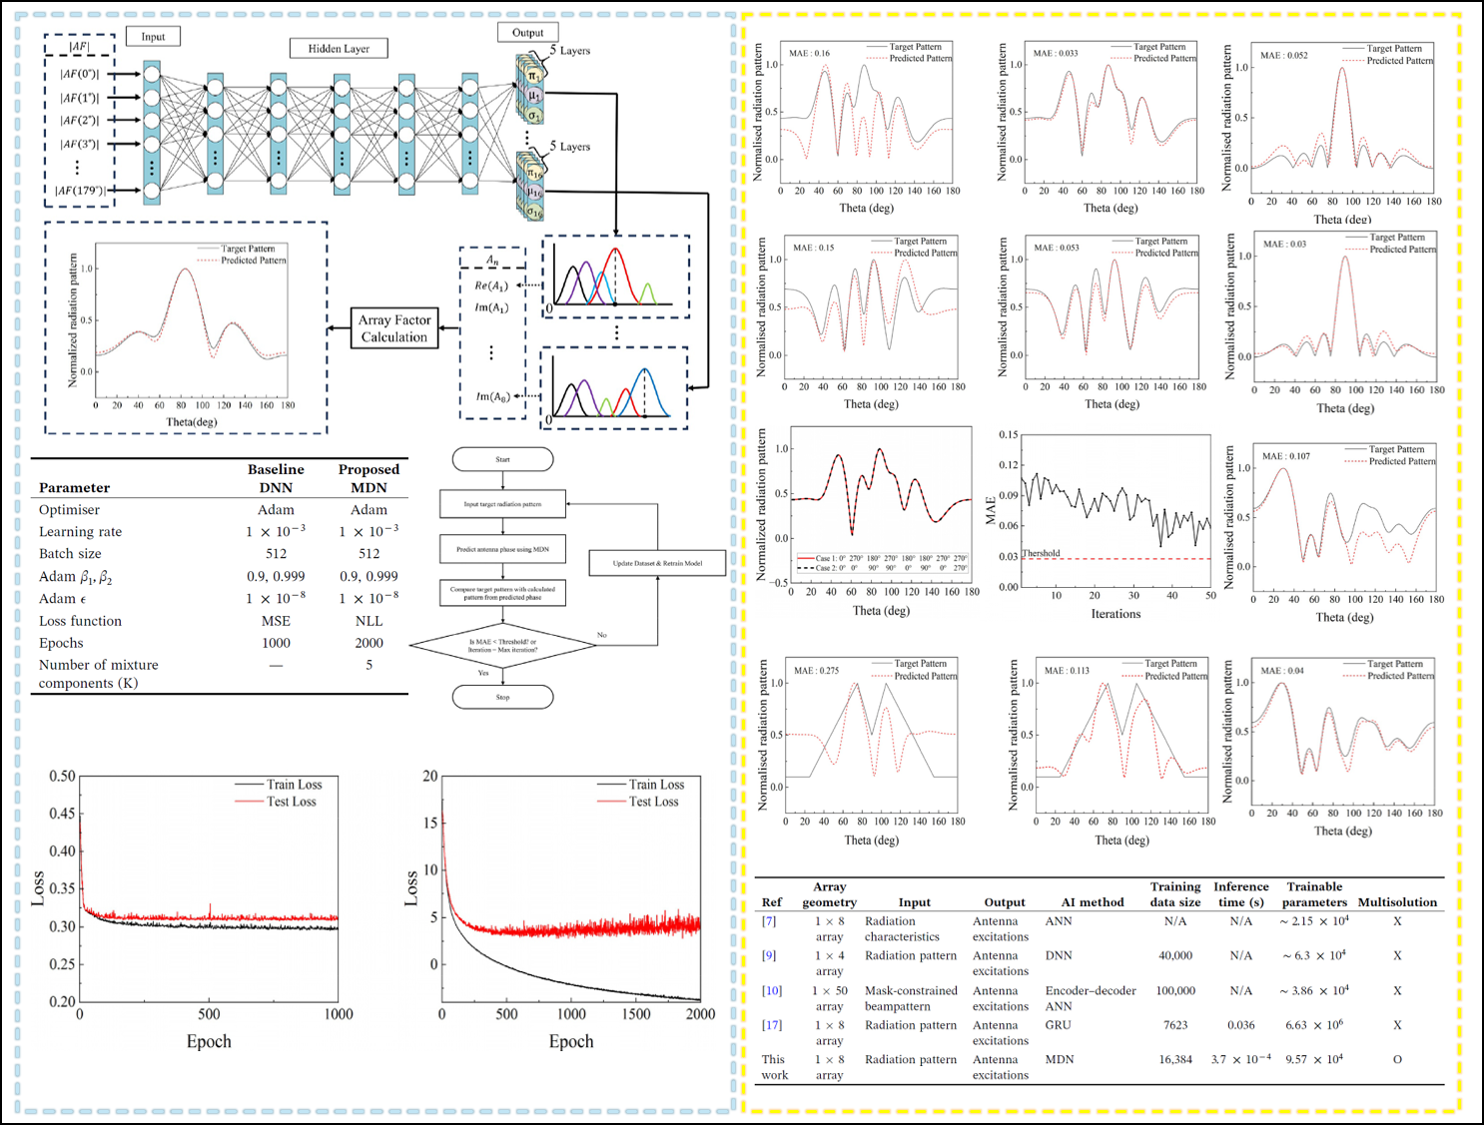Screen dimensions: 1484x1125
Task: Click the Proposed MDN column header
Action: pyautogui.click(x=369, y=478)
